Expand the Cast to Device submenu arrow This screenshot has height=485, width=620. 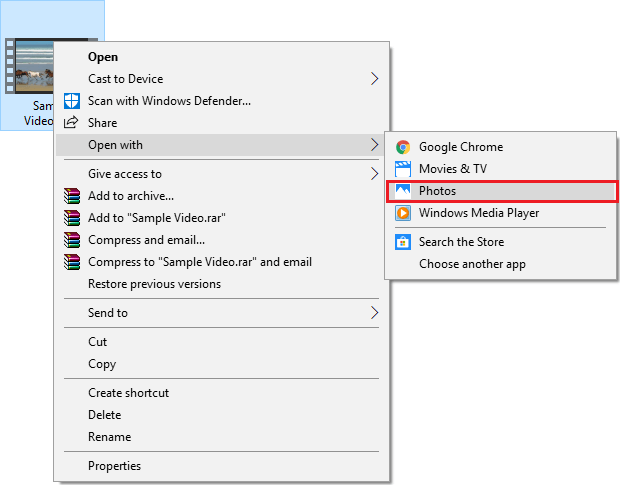click(374, 79)
